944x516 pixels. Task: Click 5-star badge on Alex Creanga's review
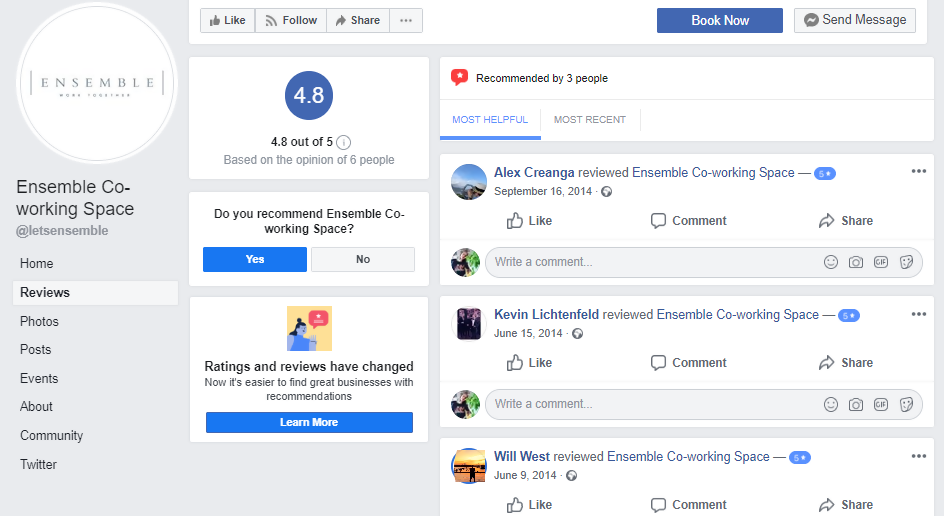tap(824, 174)
